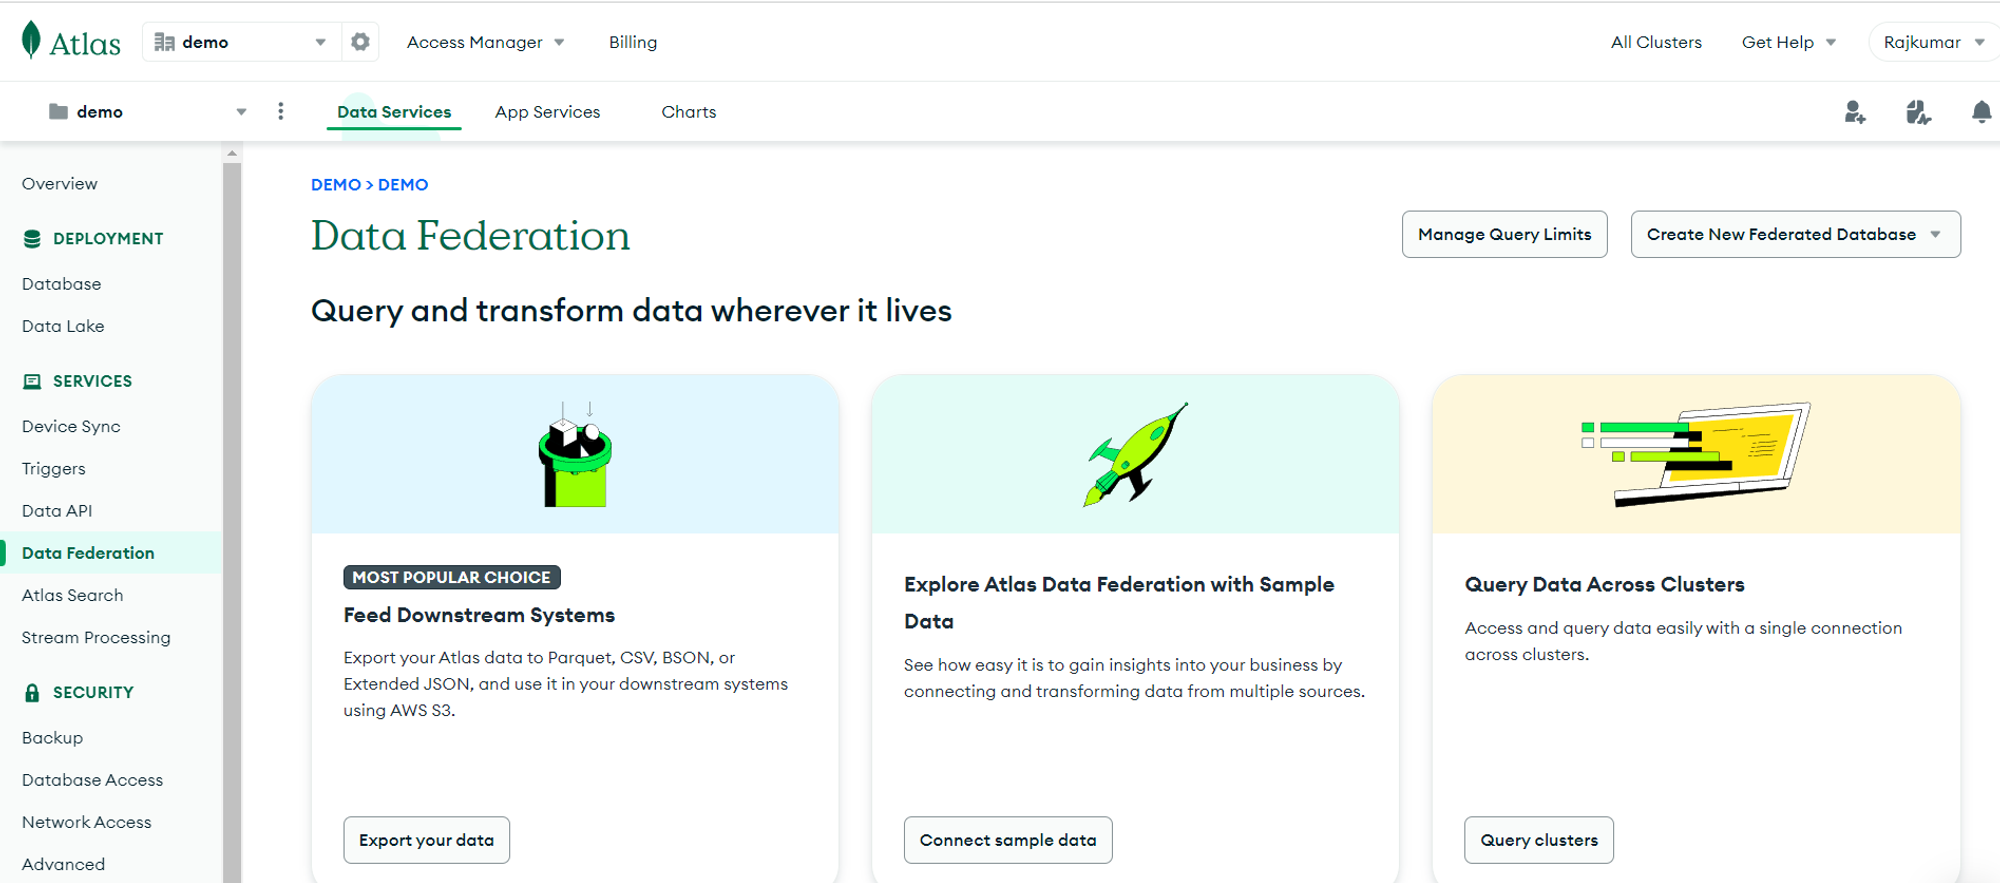Expand the demo organization dropdown
The width and height of the screenshot is (2000, 883).
(320, 42)
